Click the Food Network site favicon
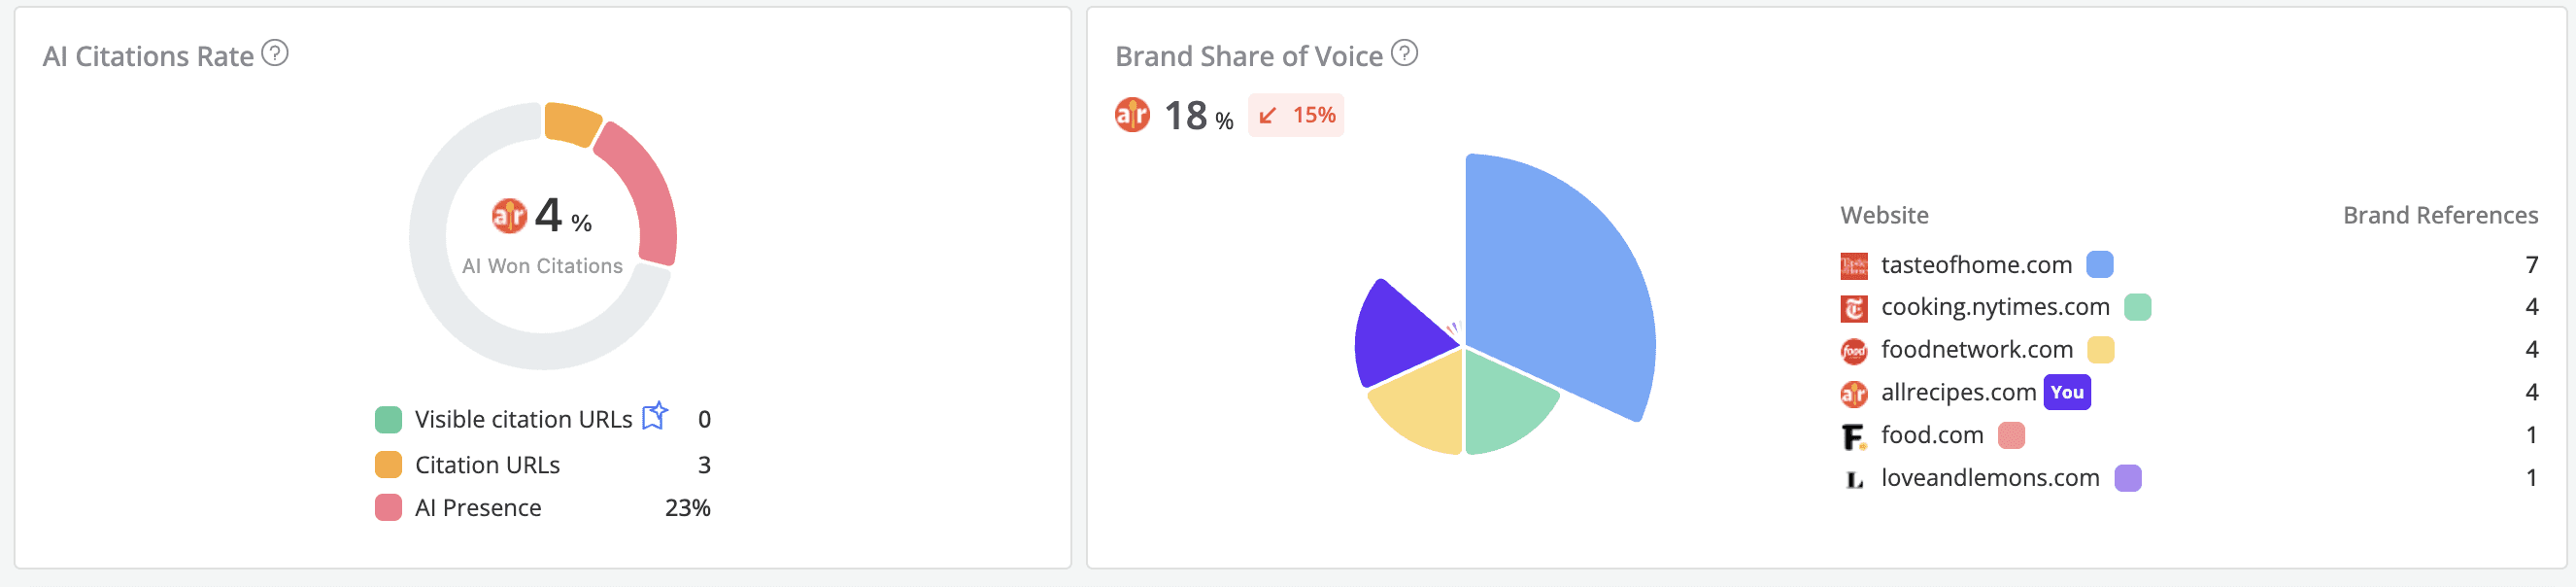 1853,349
